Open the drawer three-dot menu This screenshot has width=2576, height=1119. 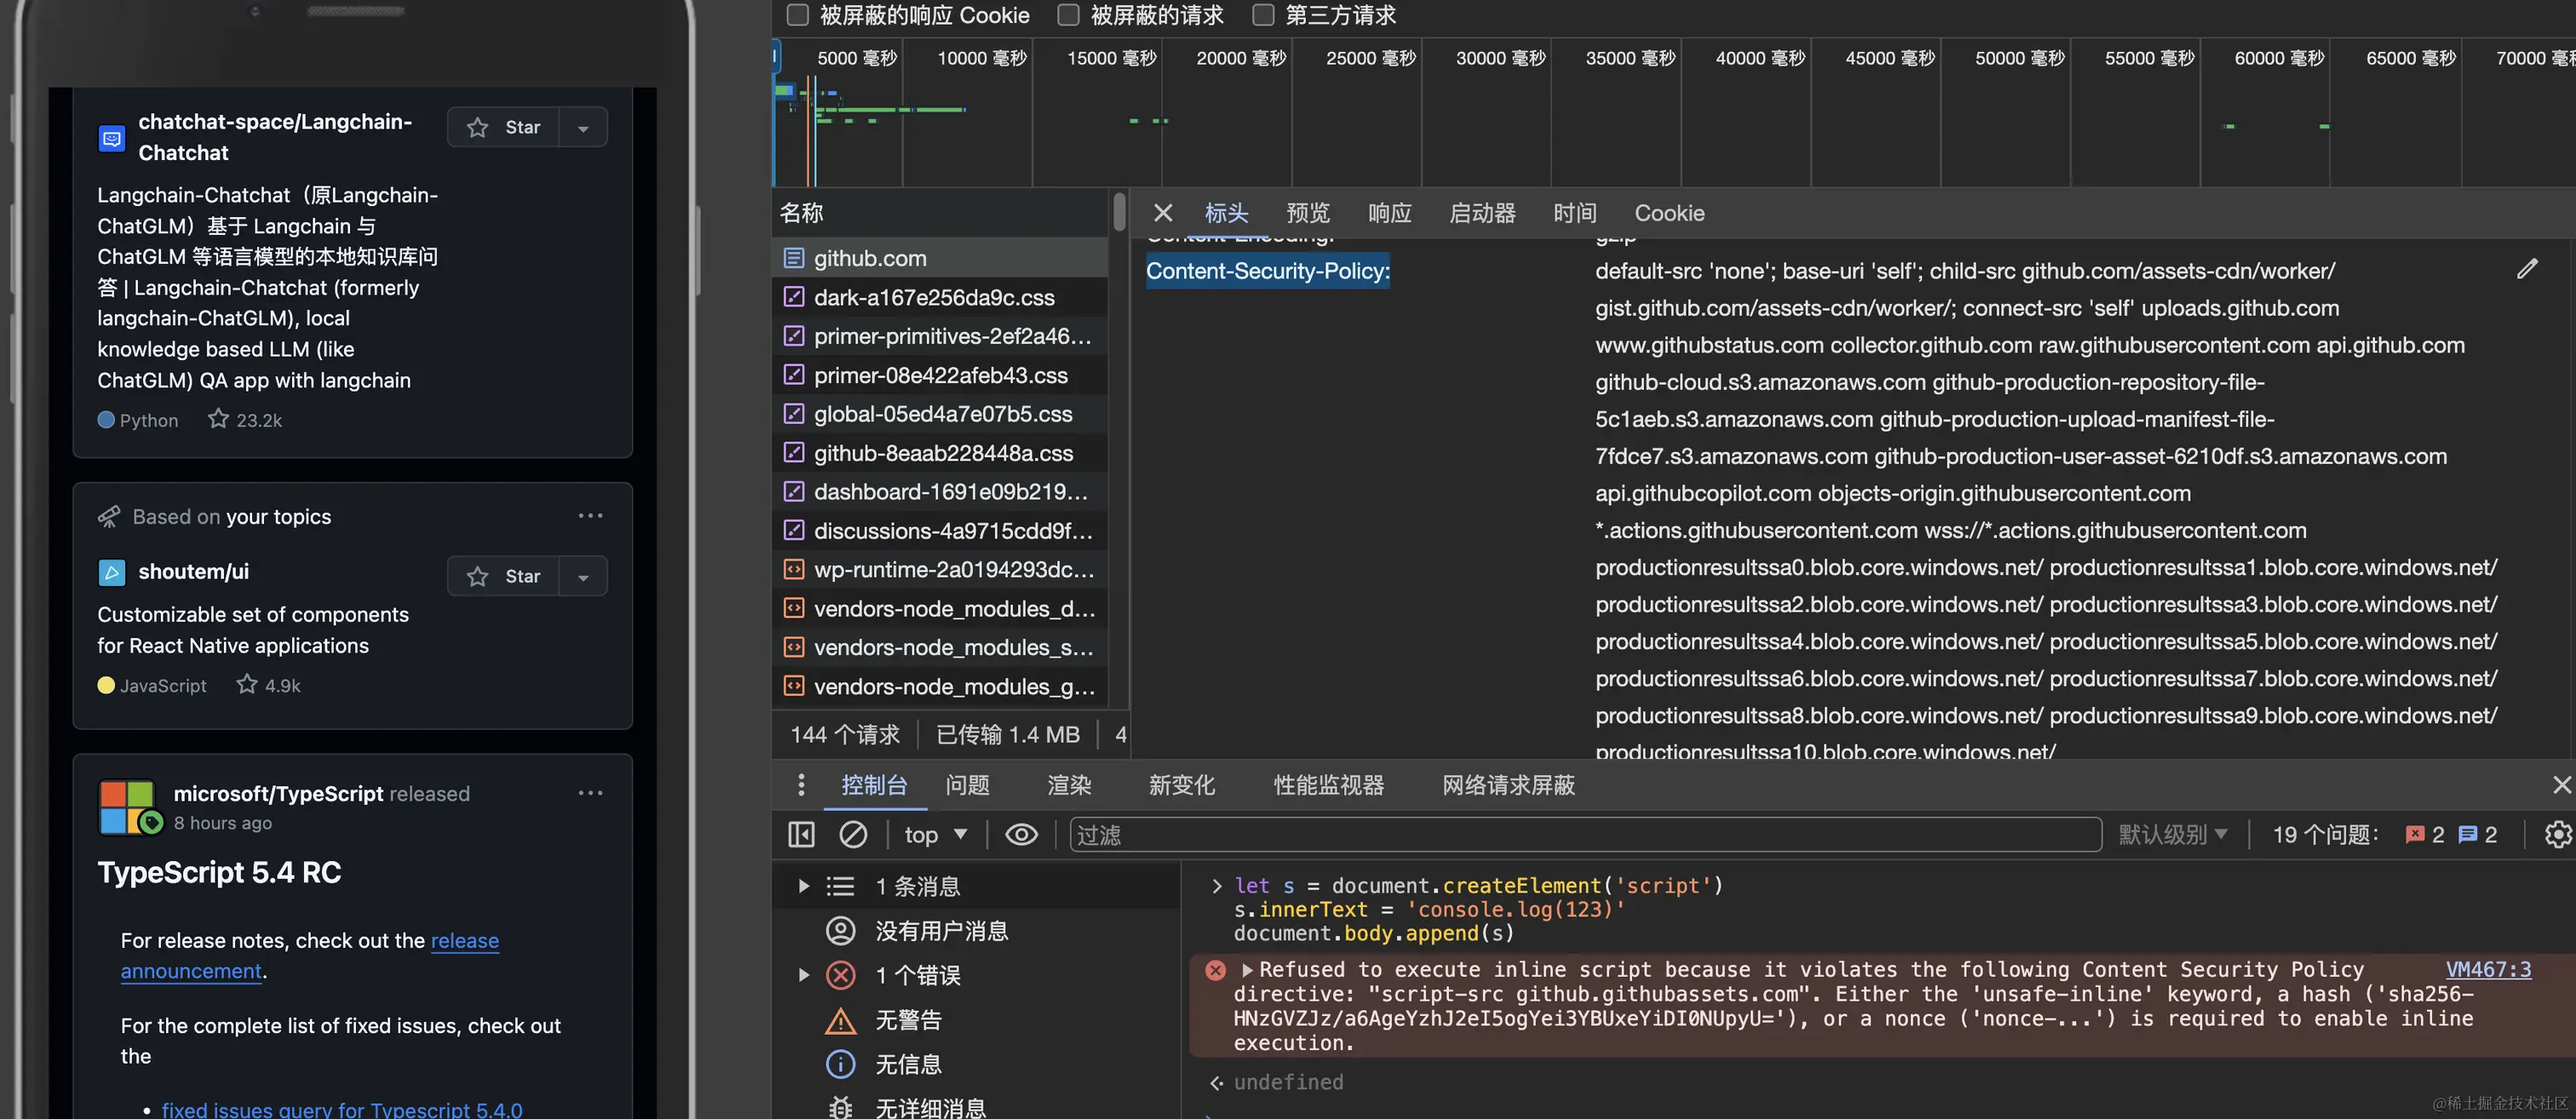pos(800,785)
